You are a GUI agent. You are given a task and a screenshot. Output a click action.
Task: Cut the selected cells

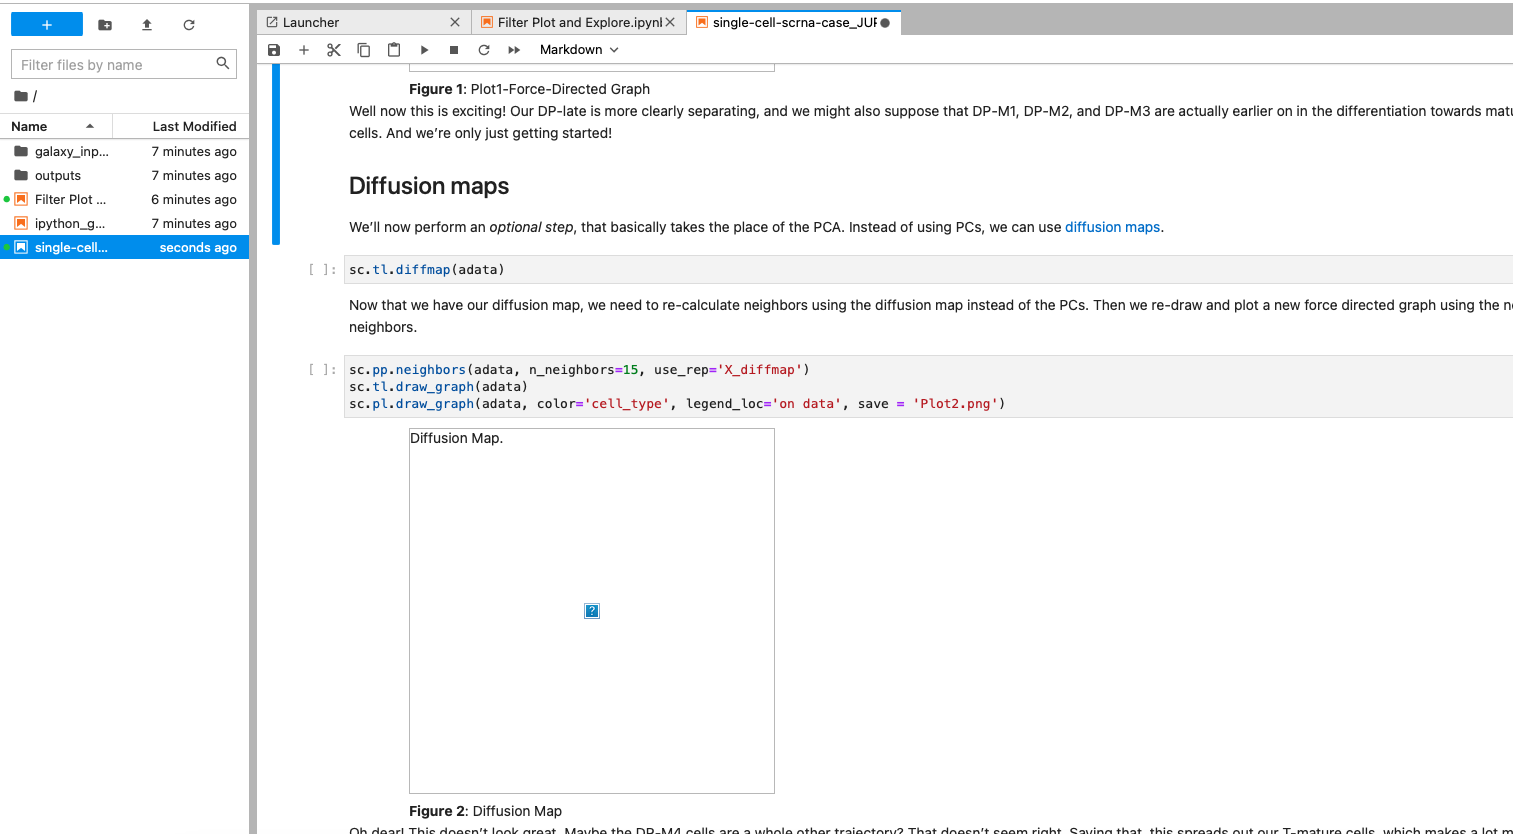coord(333,49)
